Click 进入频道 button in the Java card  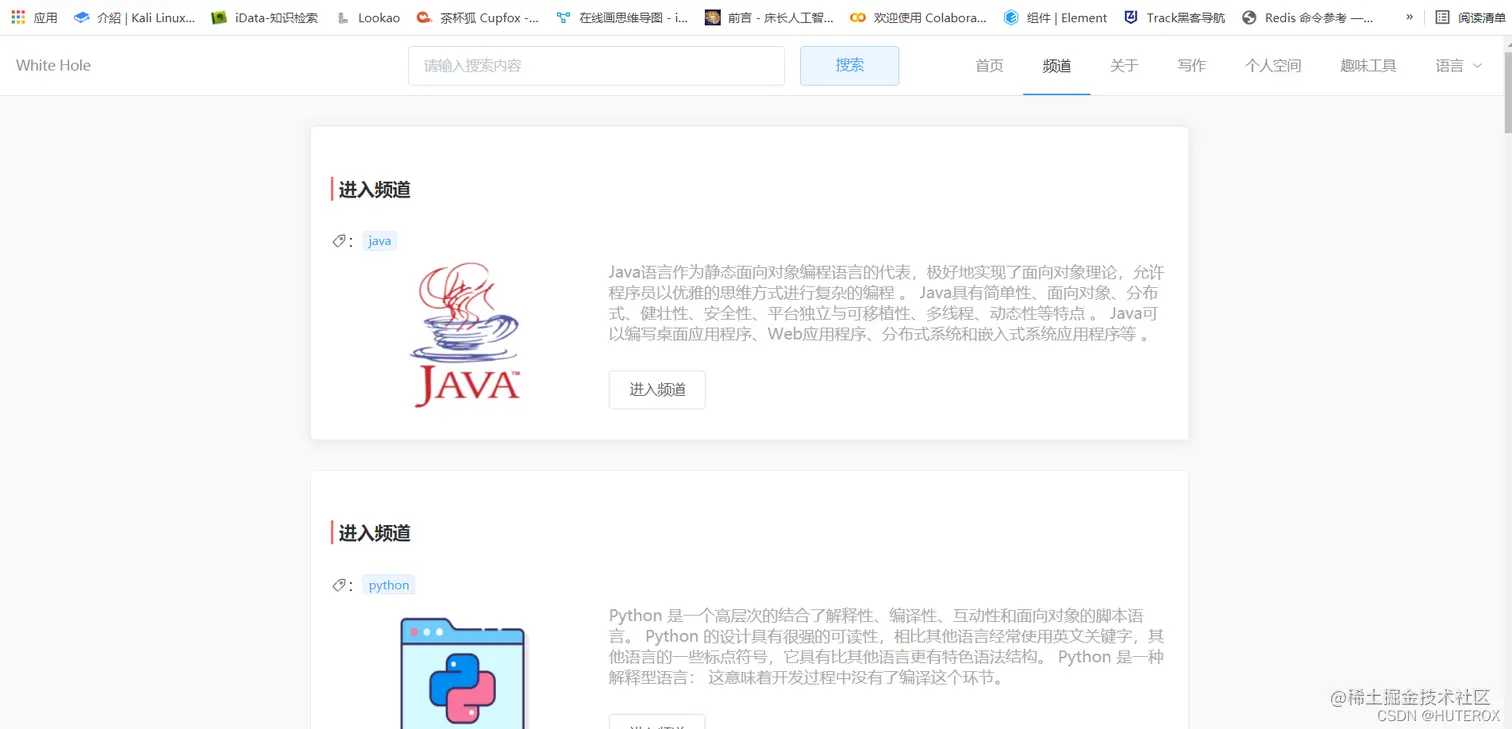click(x=657, y=390)
